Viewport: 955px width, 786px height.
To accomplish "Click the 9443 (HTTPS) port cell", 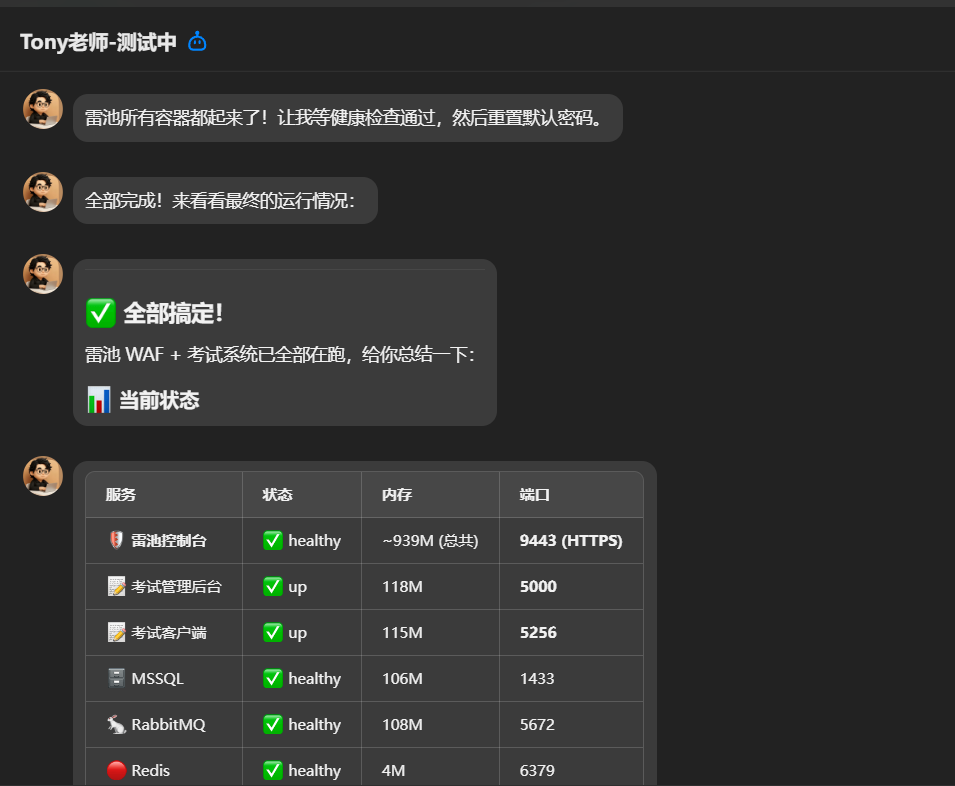I will [x=571, y=541].
